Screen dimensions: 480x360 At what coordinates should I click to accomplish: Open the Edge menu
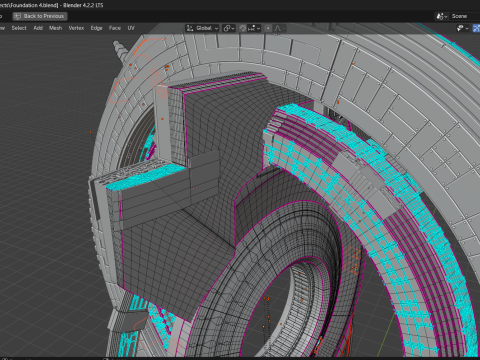point(96,28)
